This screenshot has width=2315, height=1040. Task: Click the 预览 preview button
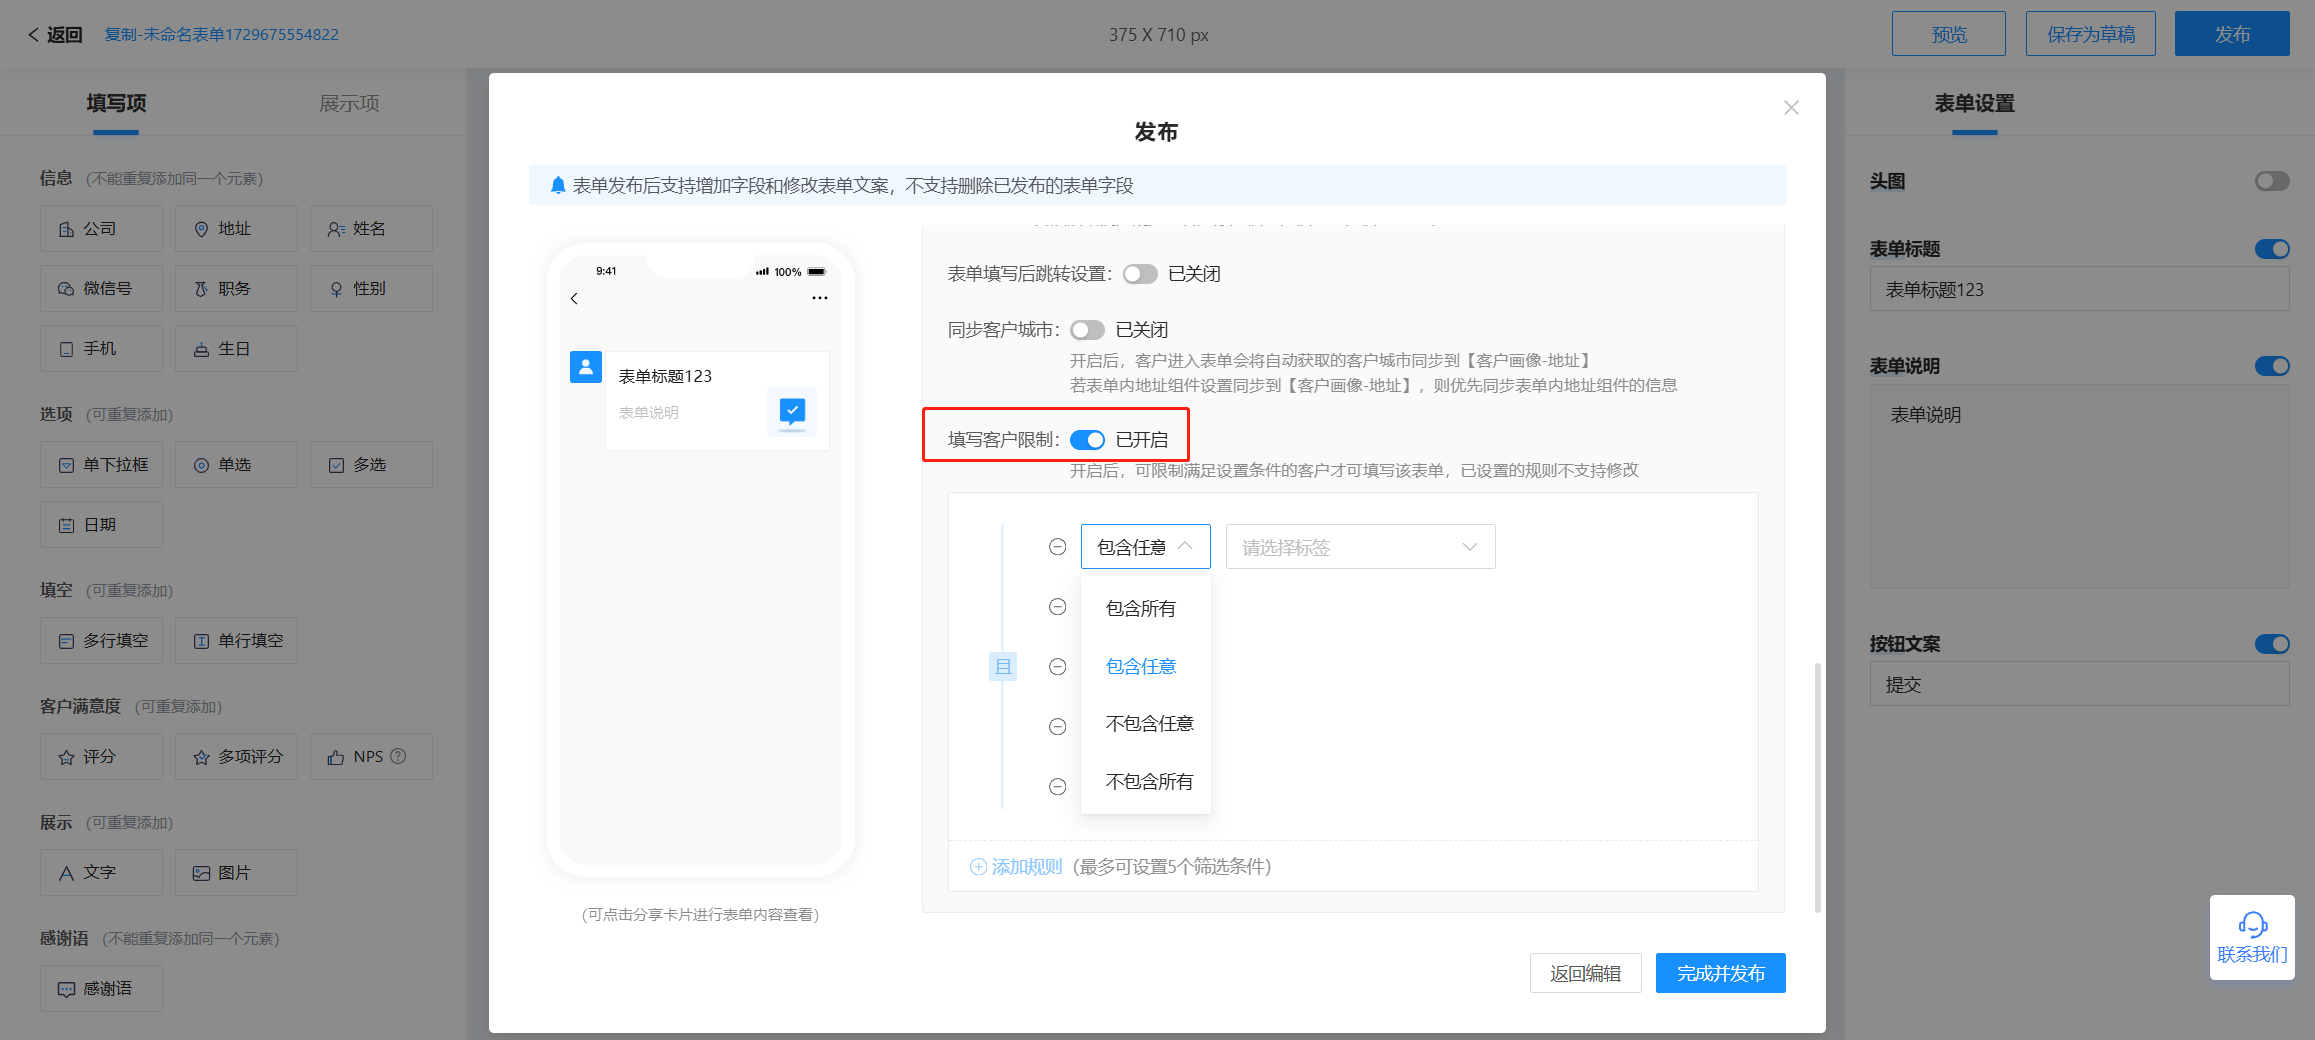(x=1948, y=34)
